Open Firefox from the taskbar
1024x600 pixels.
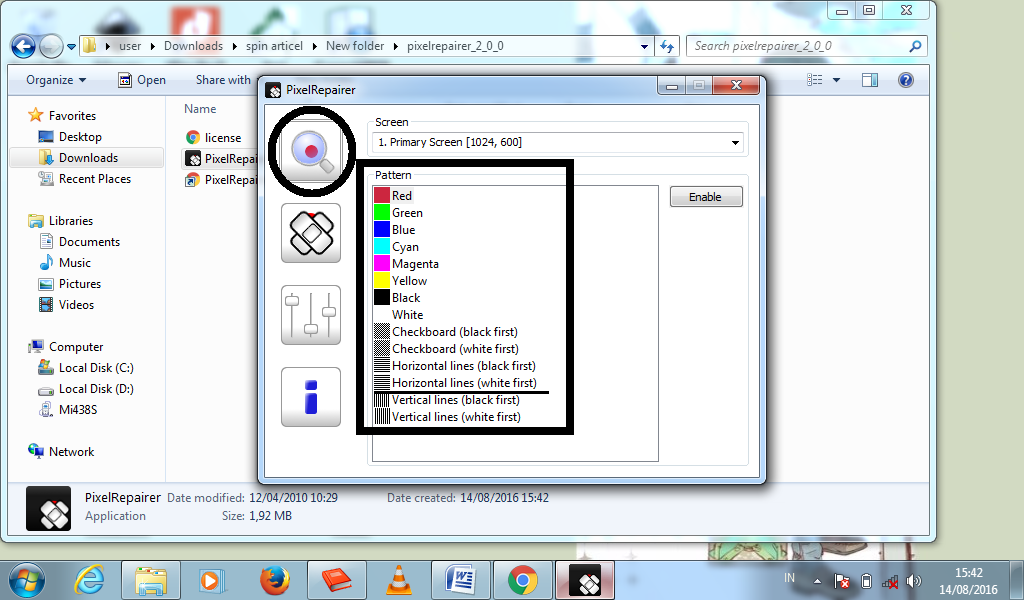(x=274, y=580)
